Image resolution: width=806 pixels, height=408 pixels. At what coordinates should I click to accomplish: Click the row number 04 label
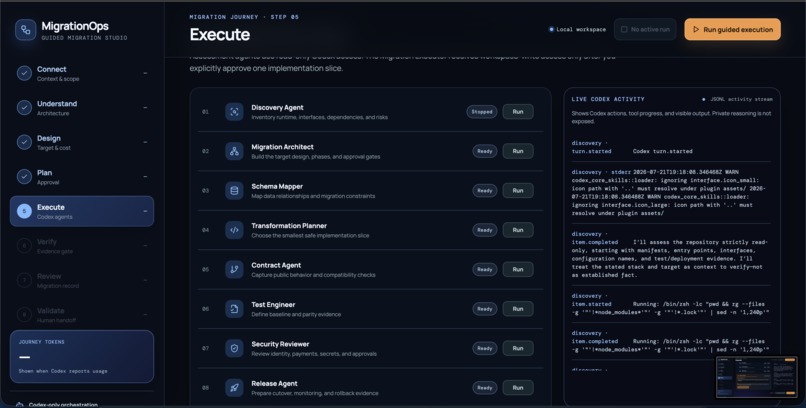tap(206, 230)
